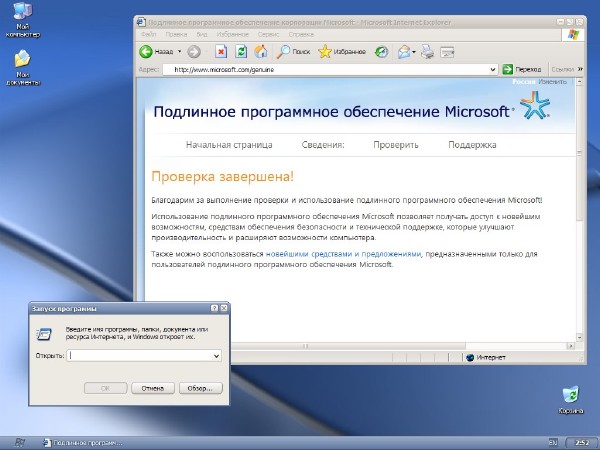
Task: Click the Print icon in toolbar
Action: [x=428, y=52]
